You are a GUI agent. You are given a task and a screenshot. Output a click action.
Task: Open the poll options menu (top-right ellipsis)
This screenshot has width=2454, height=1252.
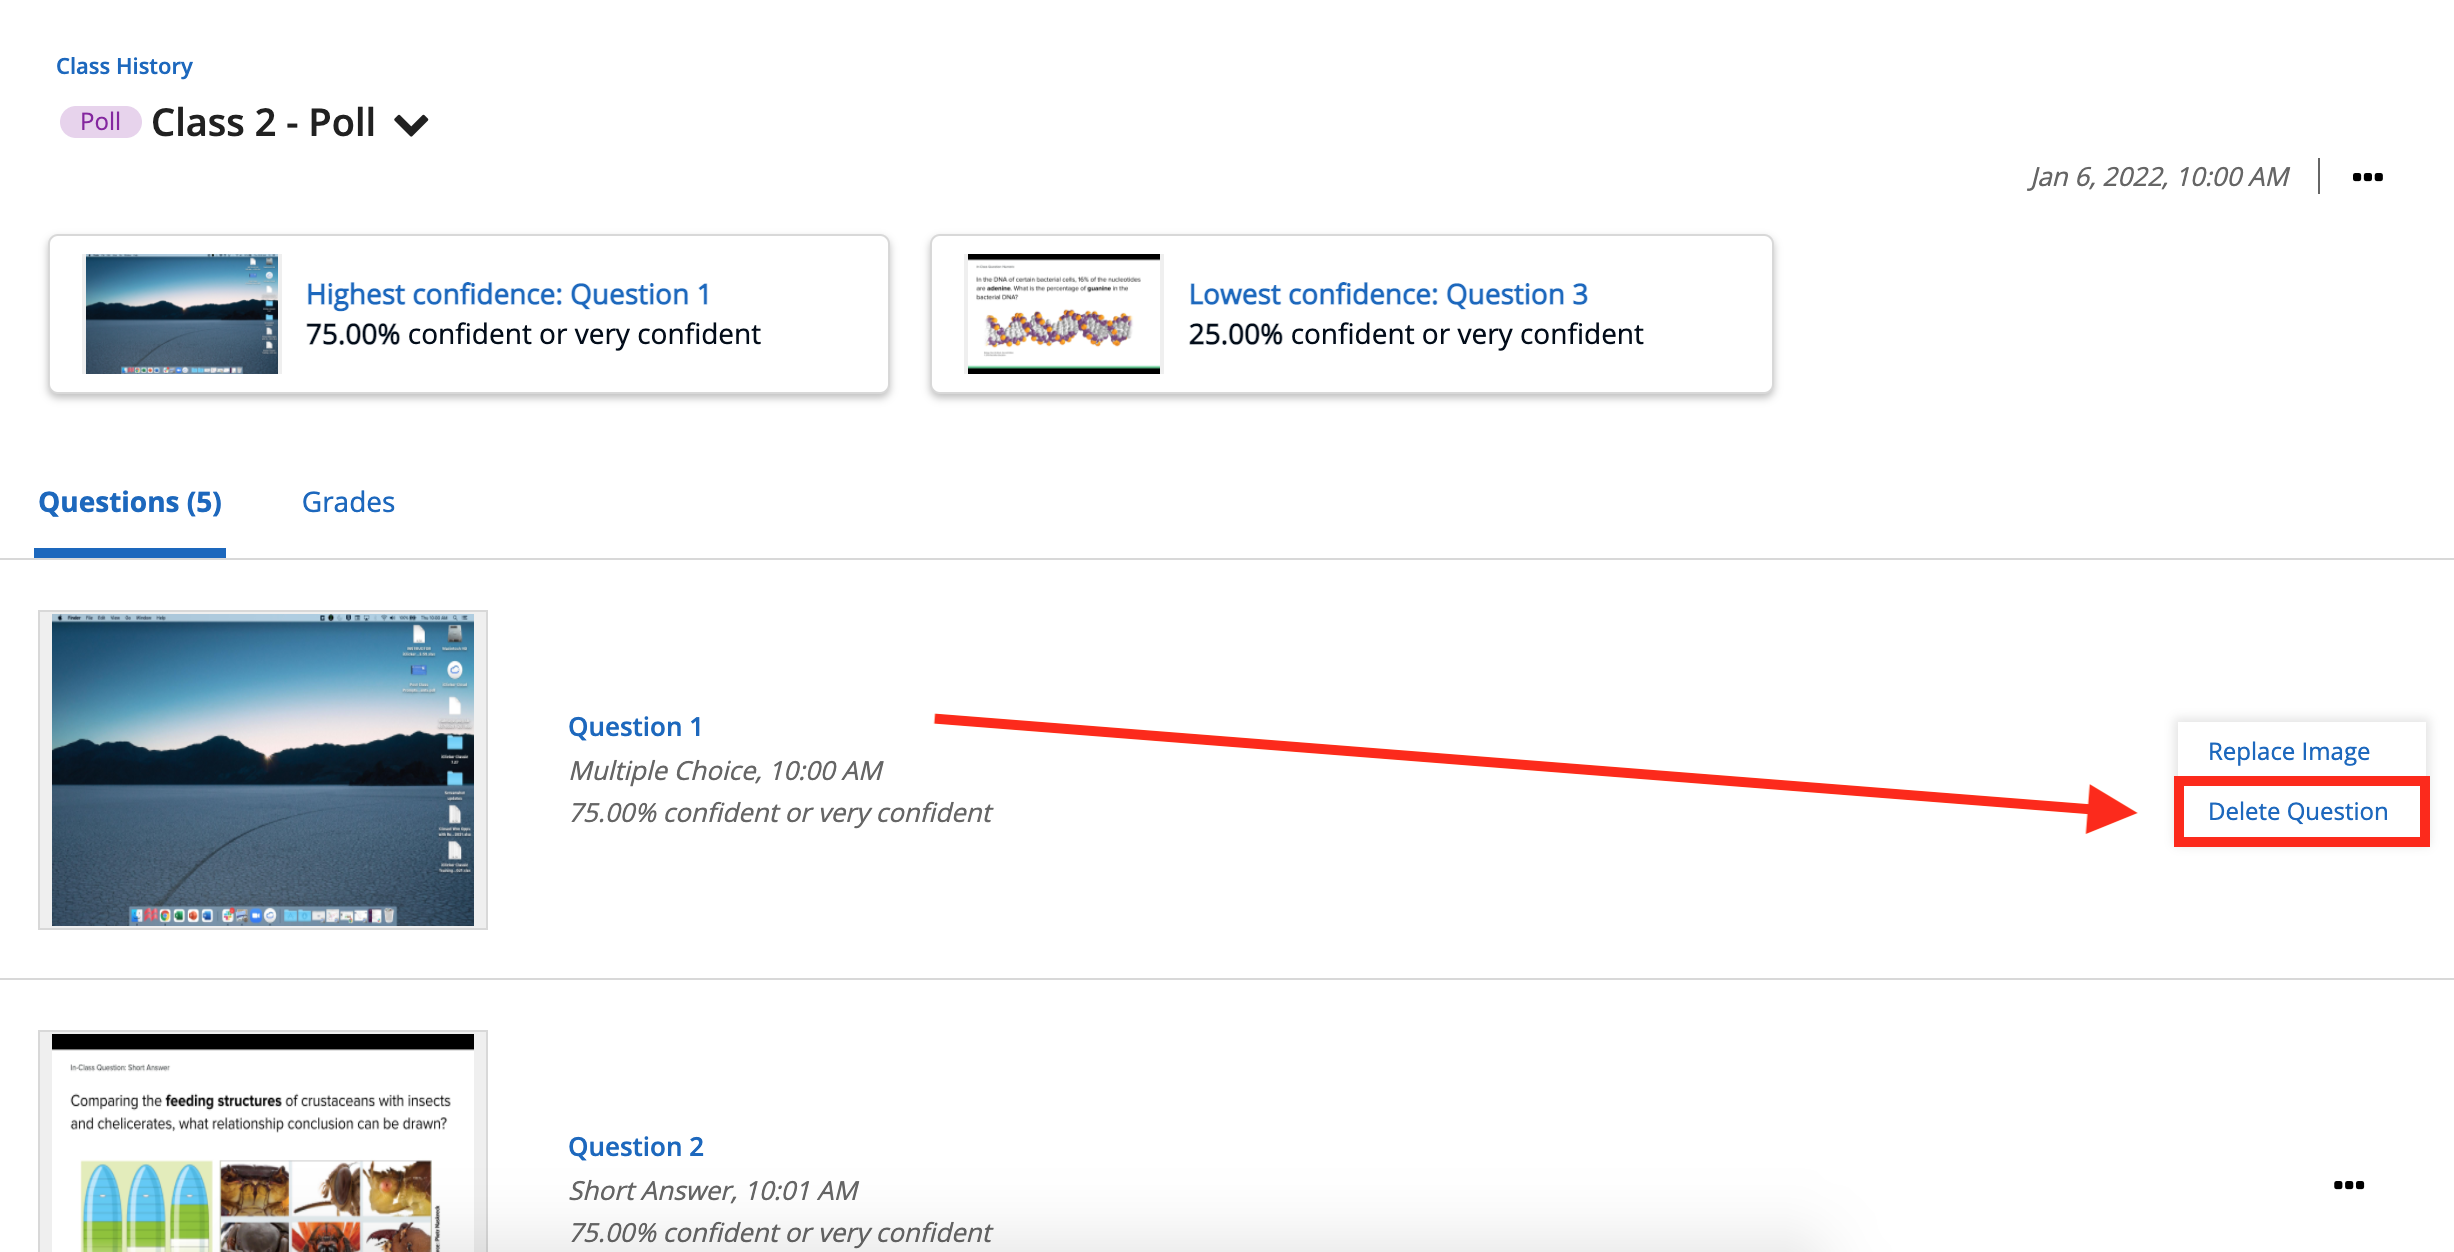tap(2369, 176)
